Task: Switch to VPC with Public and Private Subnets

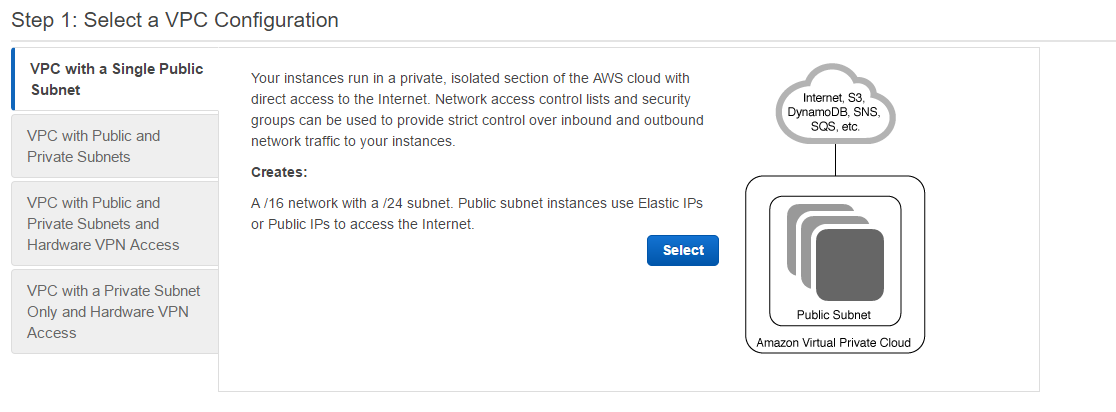Action: pos(115,146)
